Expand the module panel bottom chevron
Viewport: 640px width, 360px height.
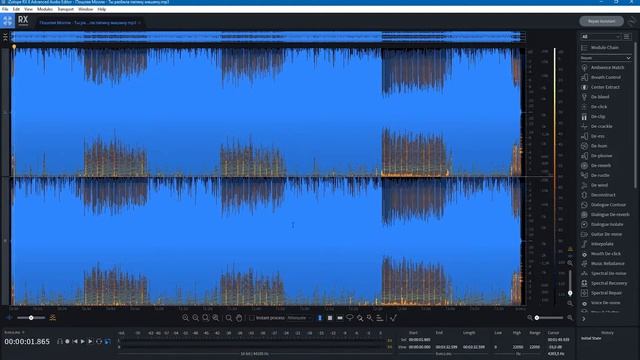click(584, 319)
